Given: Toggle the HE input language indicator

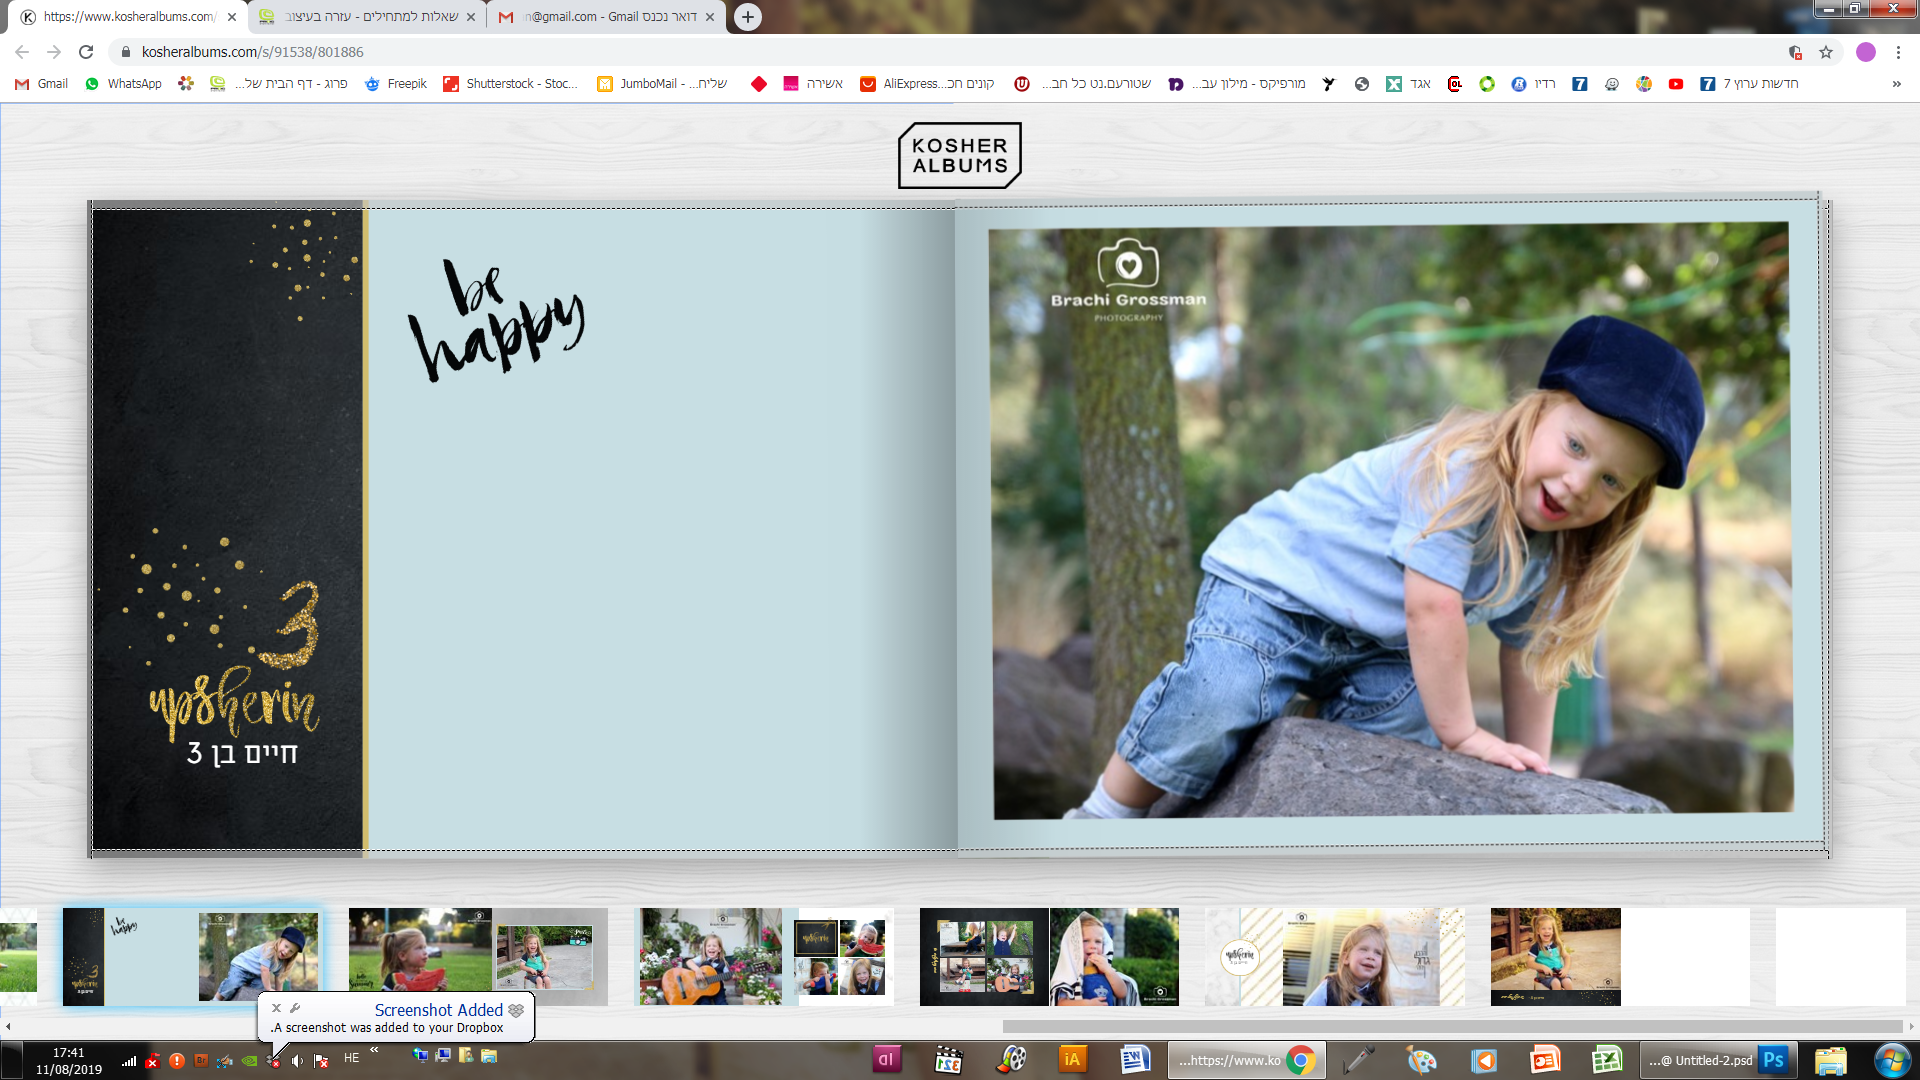Looking at the screenshot, I should coord(351,1058).
